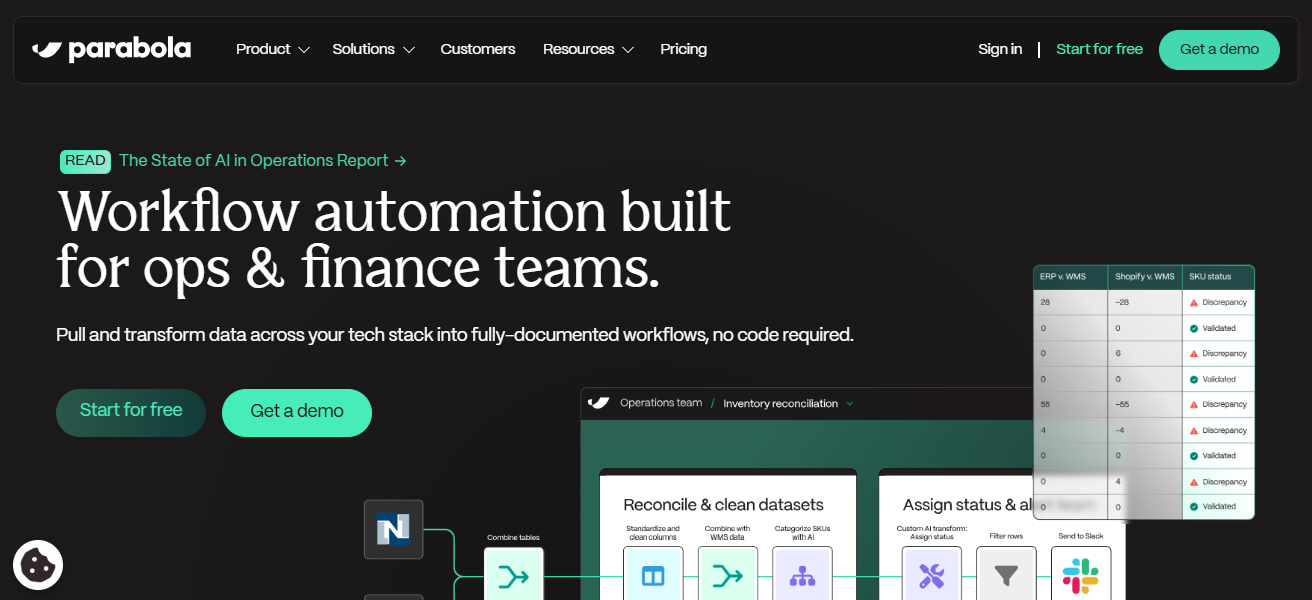Open the Pricing page
Image resolution: width=1312 pixels, height=600 pixels.
[683, 49]
